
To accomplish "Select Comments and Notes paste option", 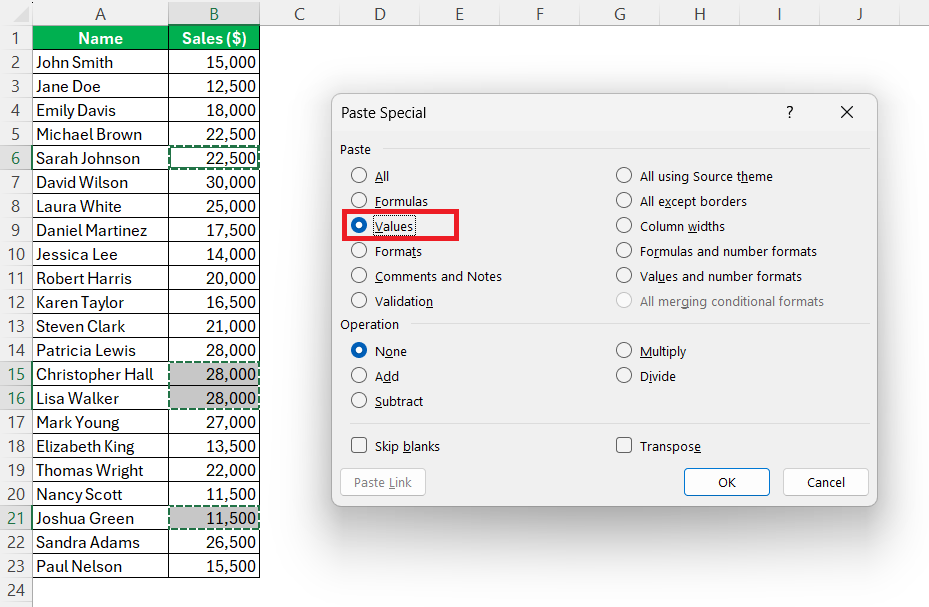I will tap(426, 276).
